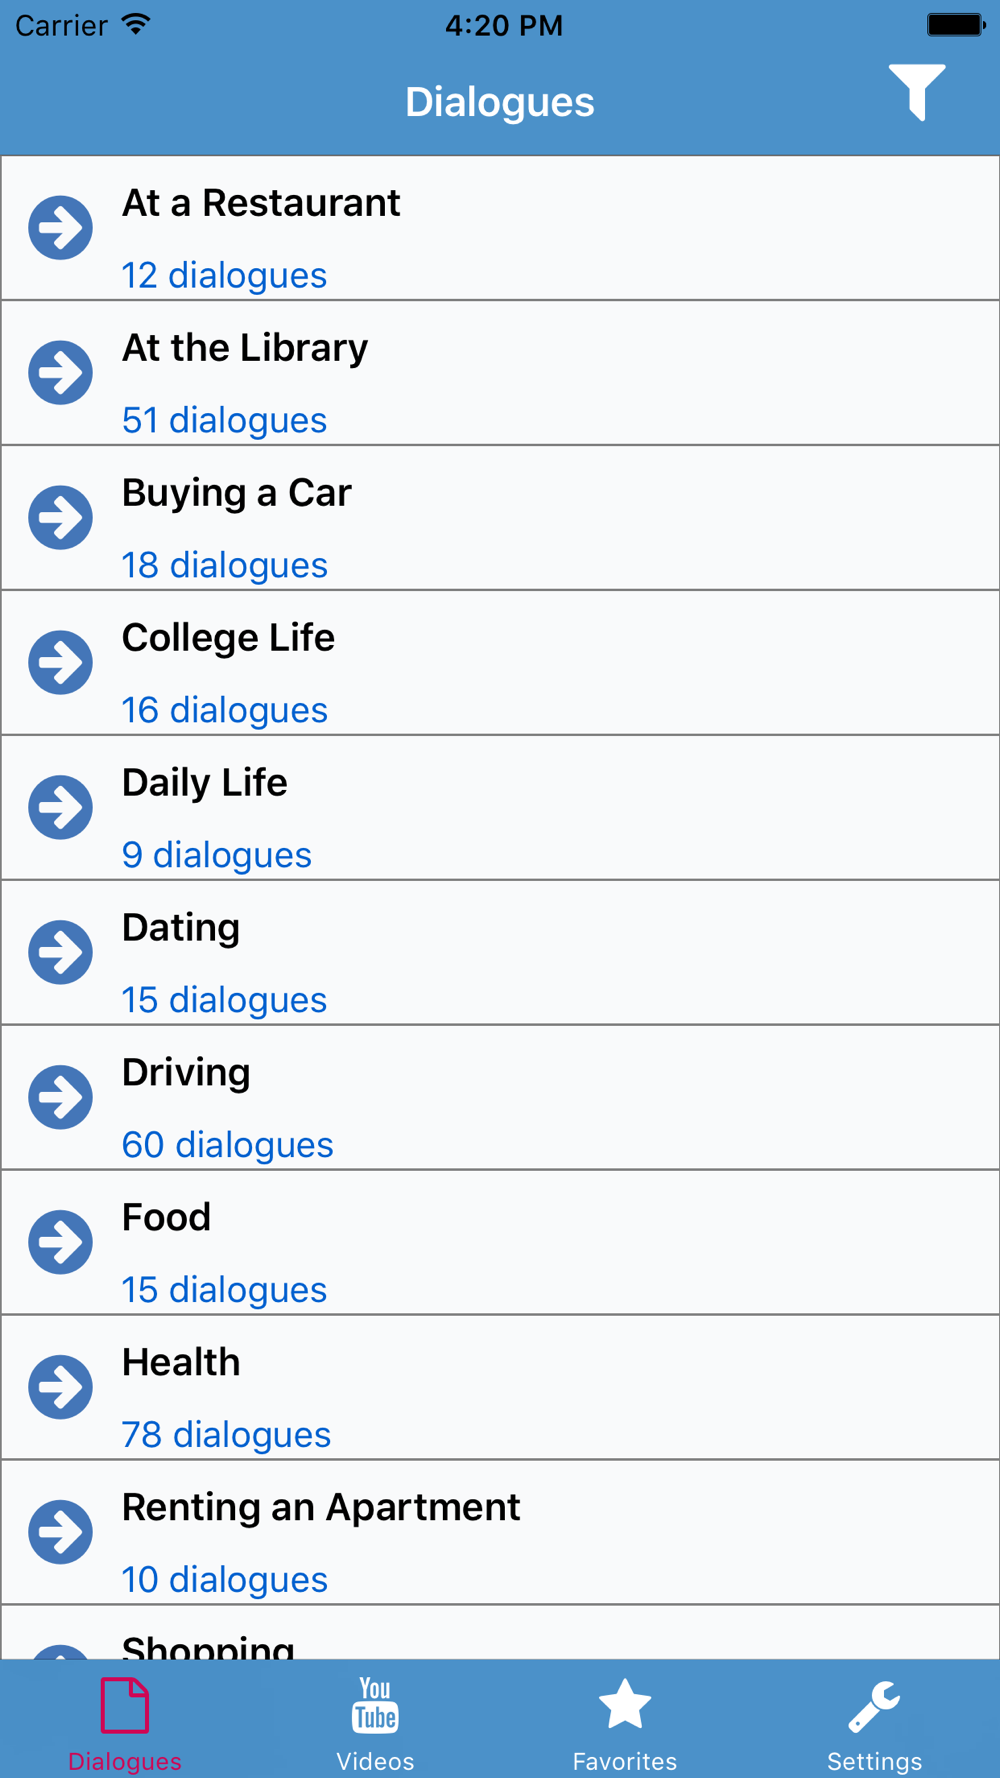Tap the arrow icon beside Daily Life
1000x1778 pixels.
(60, 808)
